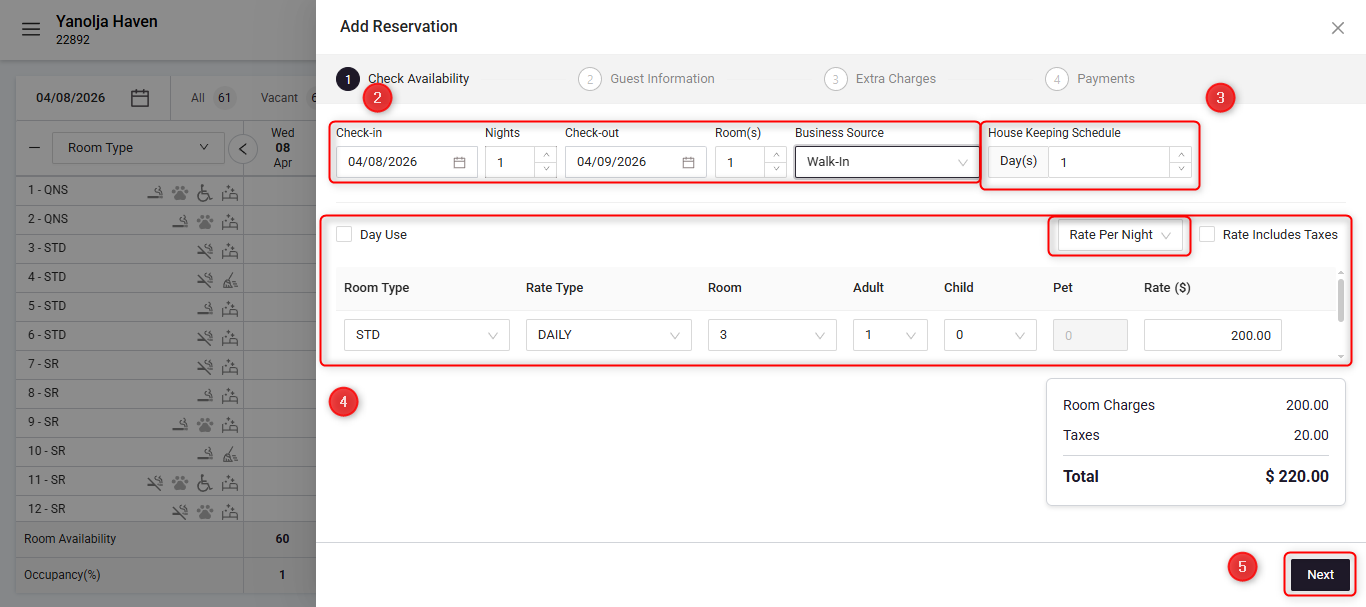The image size is (1366, 607).
Task: Increase House Keeping Day(s) with up arrow
Action: click(x=1181, y=154)
